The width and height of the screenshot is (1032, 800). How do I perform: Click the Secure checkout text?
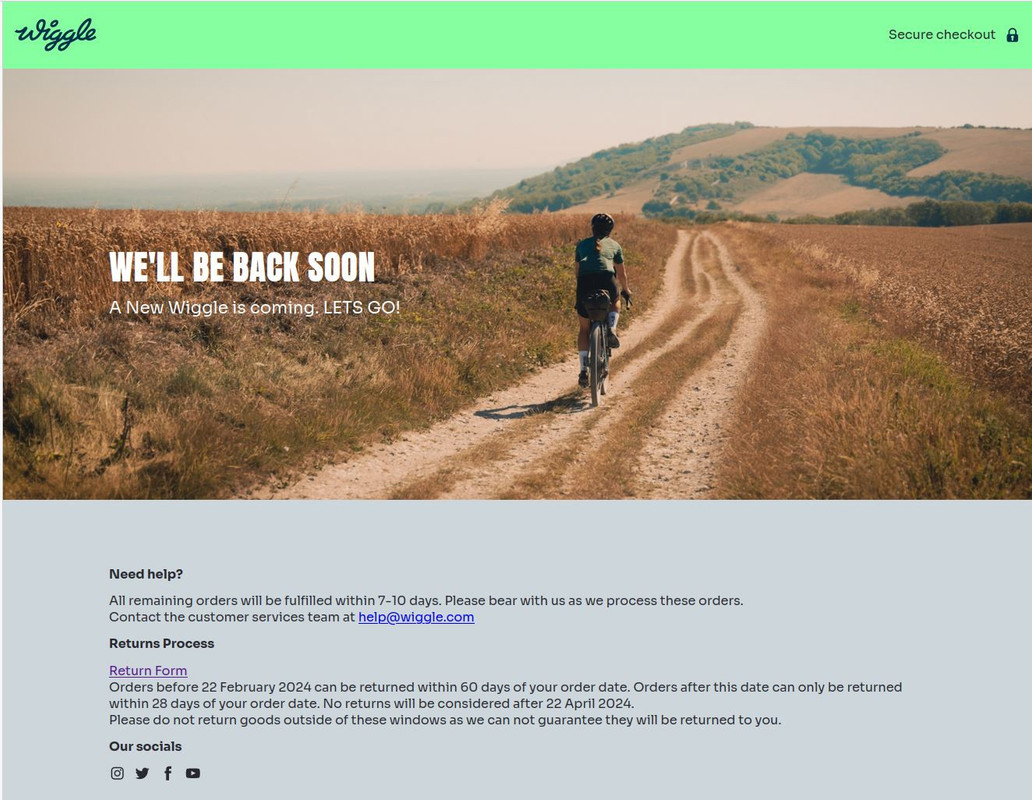[941, 35]
